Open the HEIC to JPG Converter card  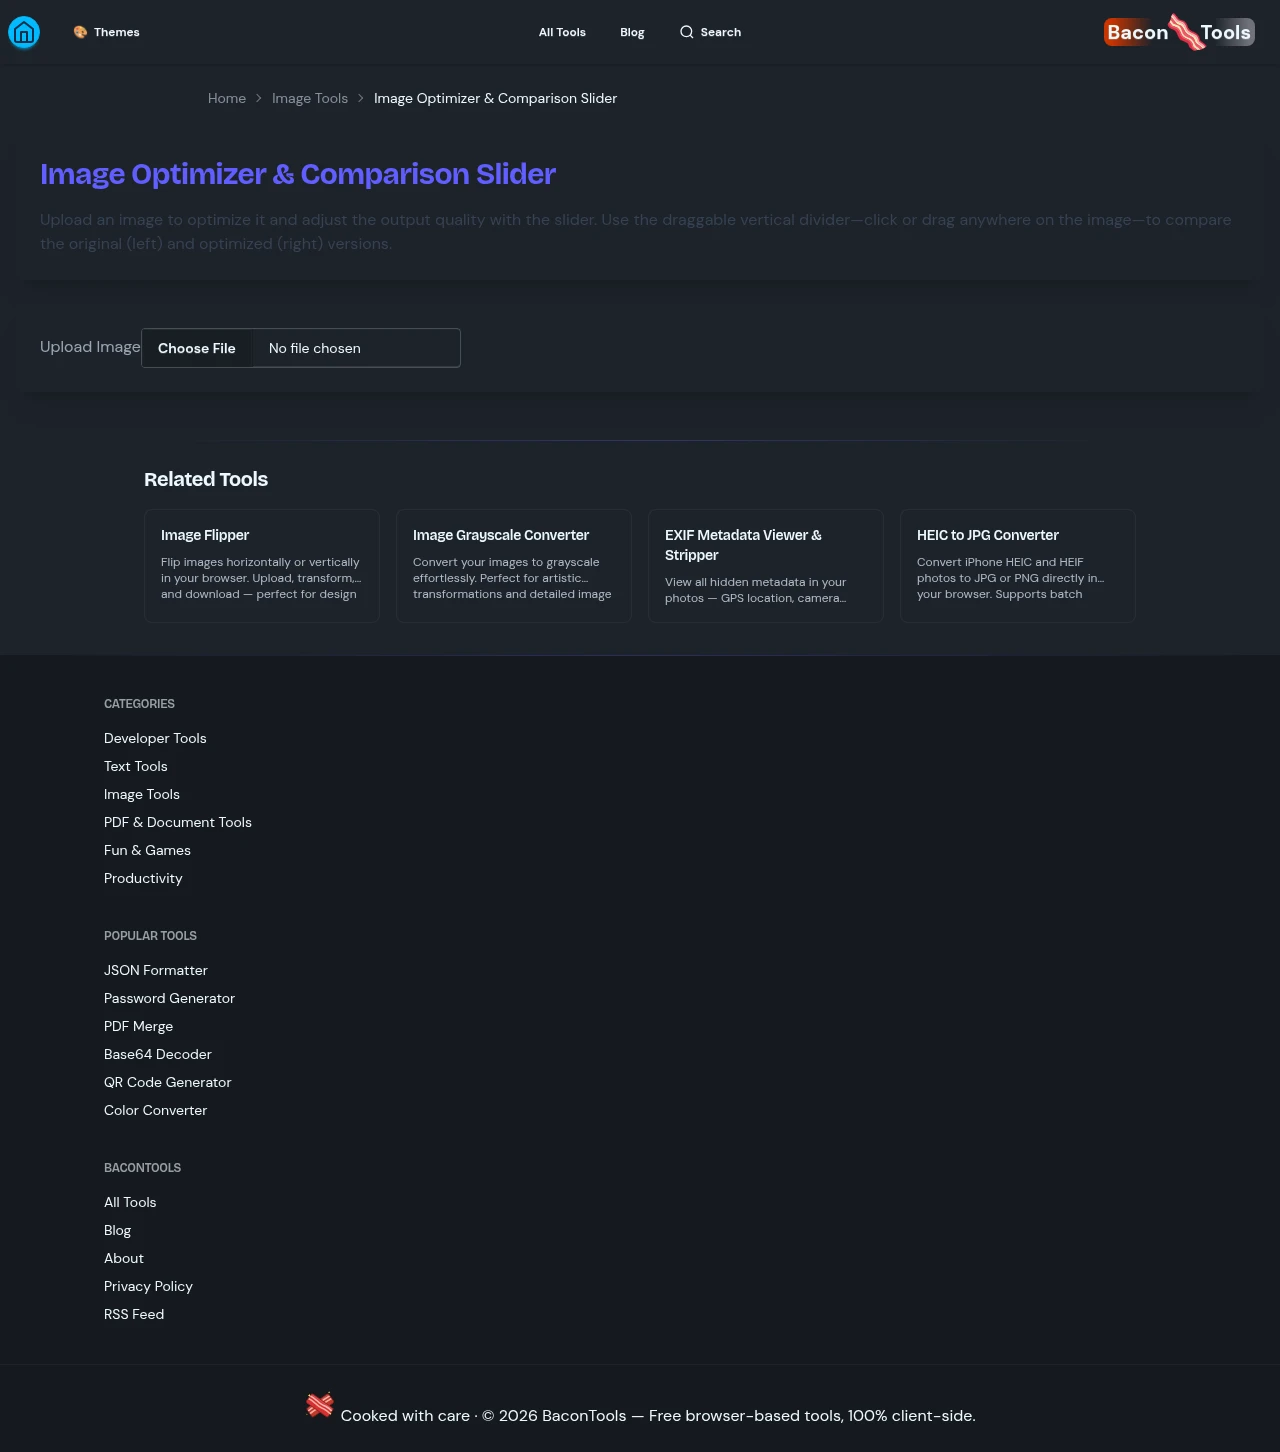(x=1018, y=565)
